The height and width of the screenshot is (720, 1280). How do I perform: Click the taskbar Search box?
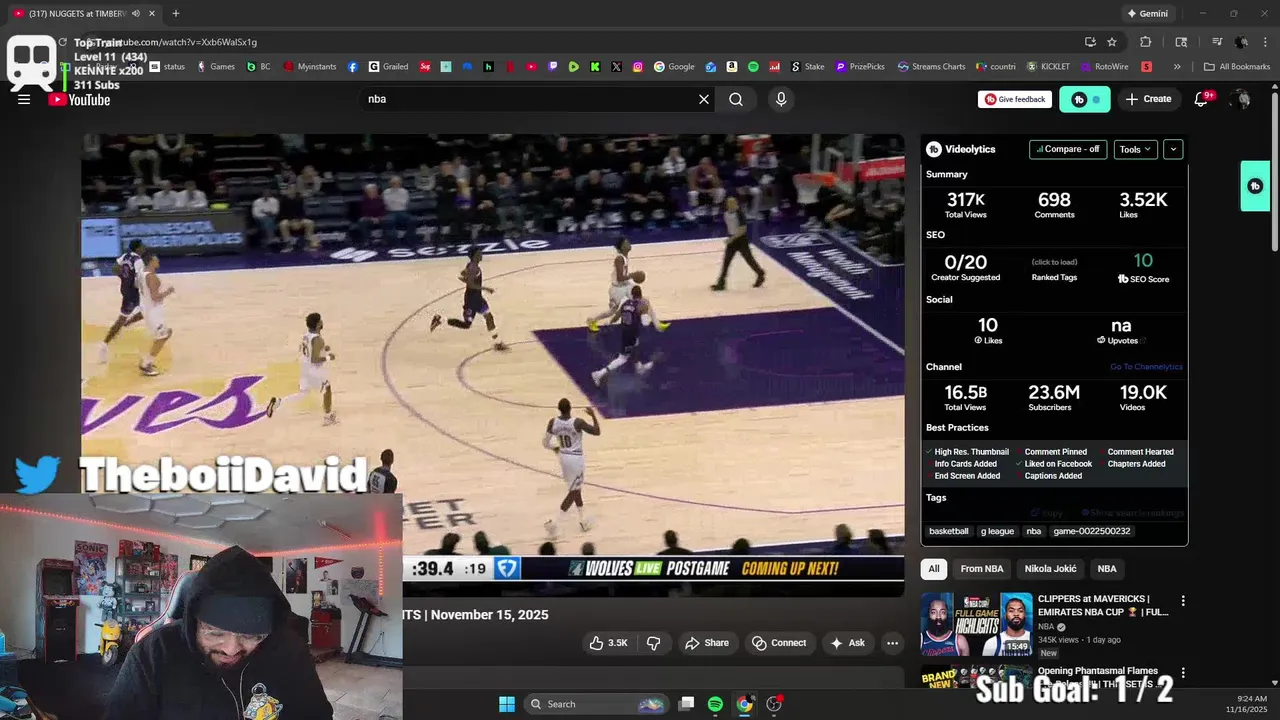(597, 704)
